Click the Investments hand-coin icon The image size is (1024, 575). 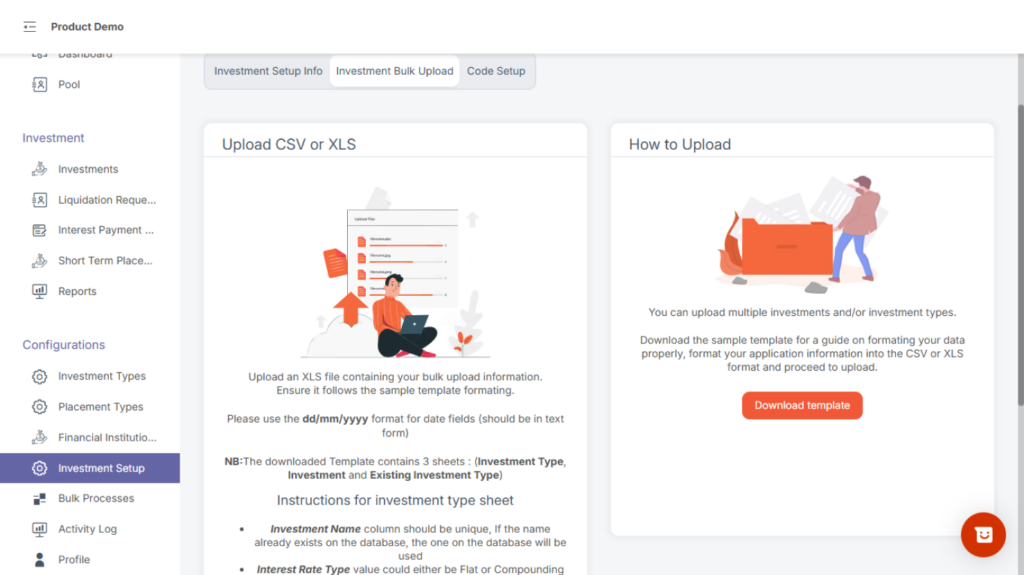click(40, 170)
